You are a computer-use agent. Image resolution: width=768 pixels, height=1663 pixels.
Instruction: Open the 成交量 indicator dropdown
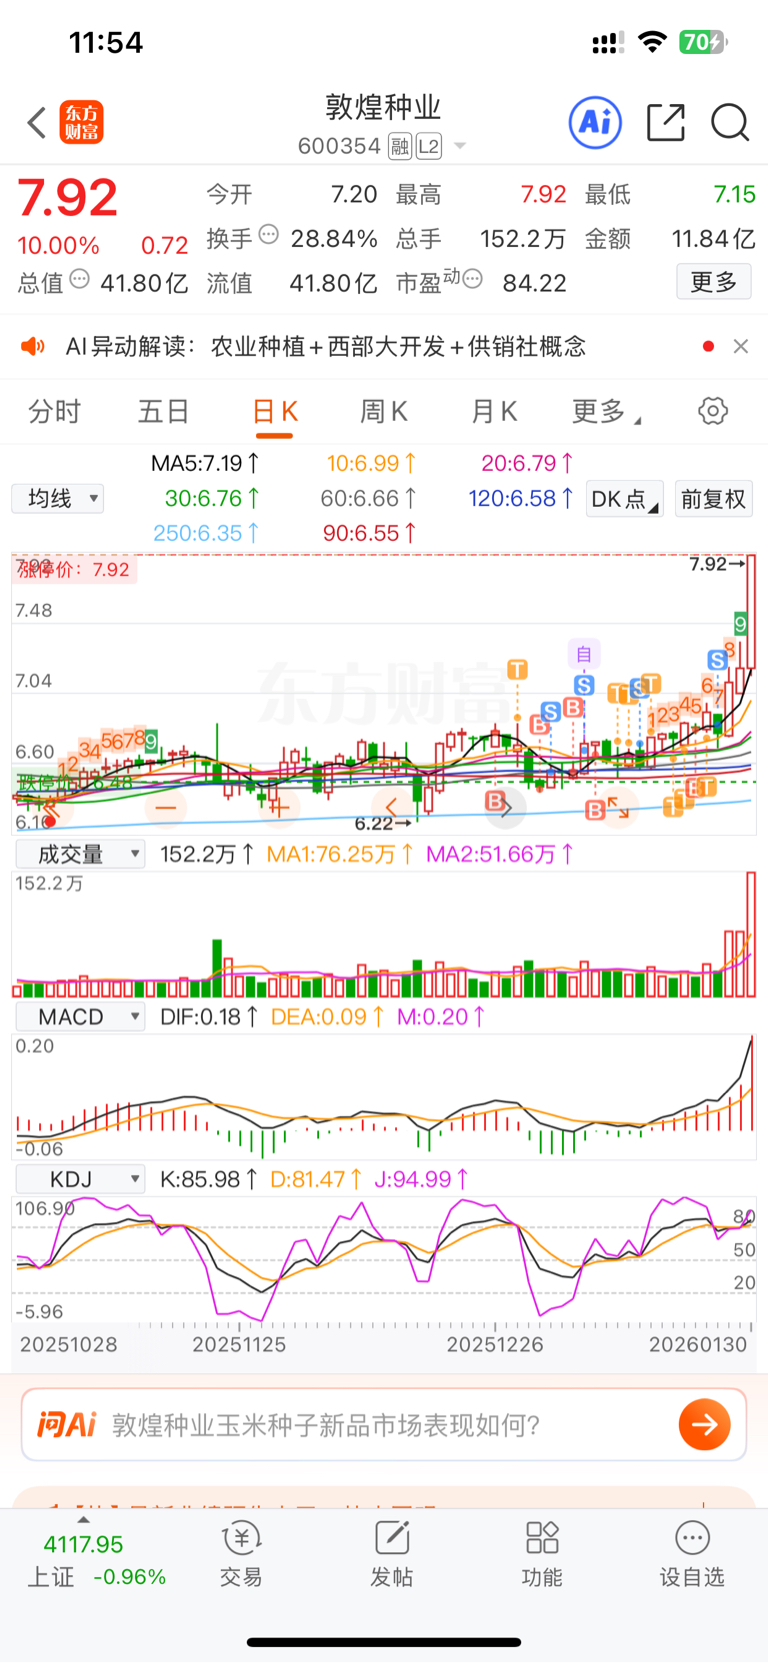(80, 854)
